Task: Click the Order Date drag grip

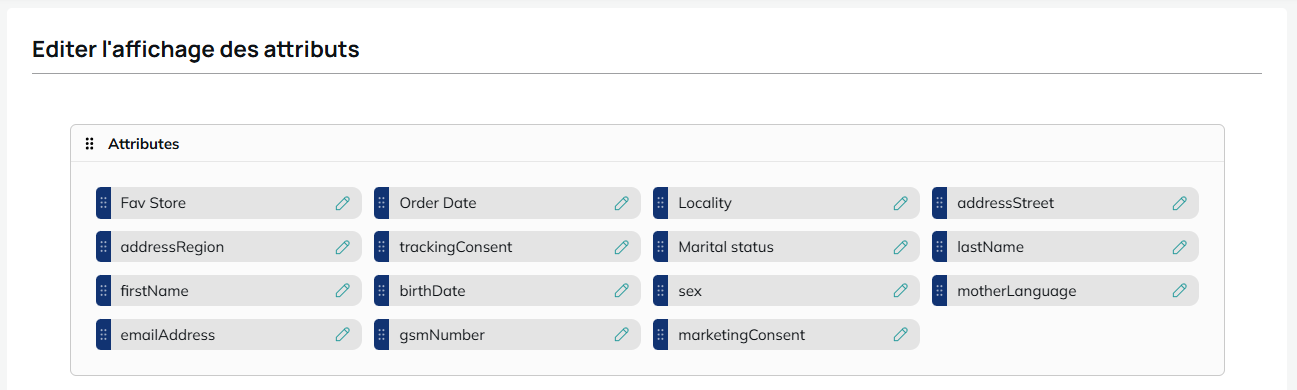Action: pyautogui.click(x=382, y=203)
